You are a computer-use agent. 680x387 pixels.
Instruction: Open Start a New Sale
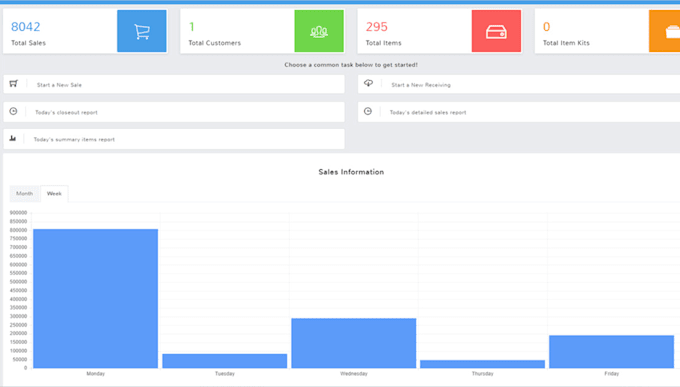point(174,84)
